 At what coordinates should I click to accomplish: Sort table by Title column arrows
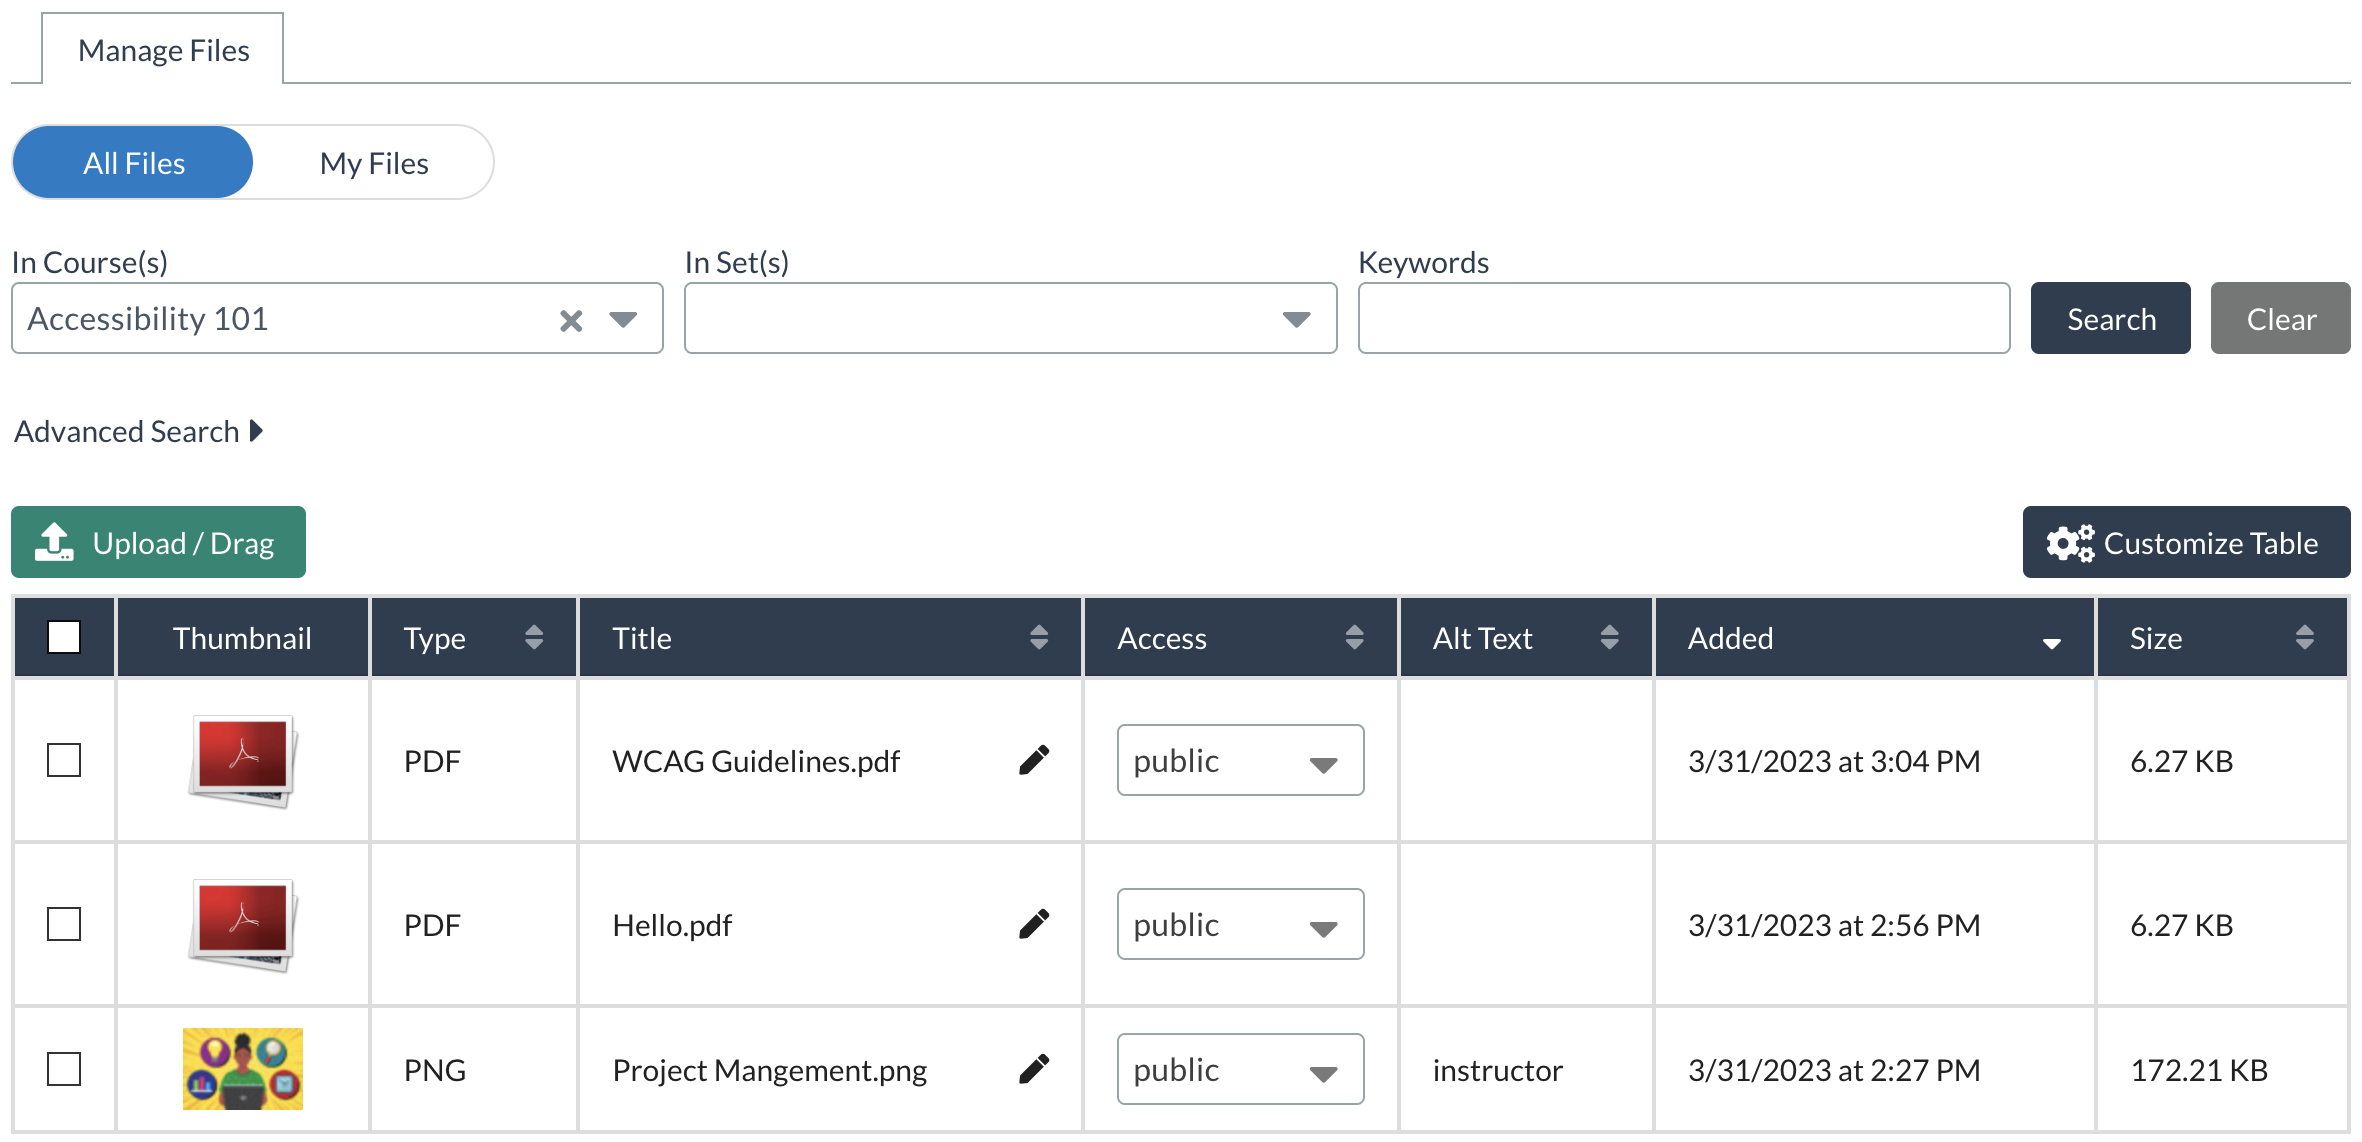tap(1038, 638)
